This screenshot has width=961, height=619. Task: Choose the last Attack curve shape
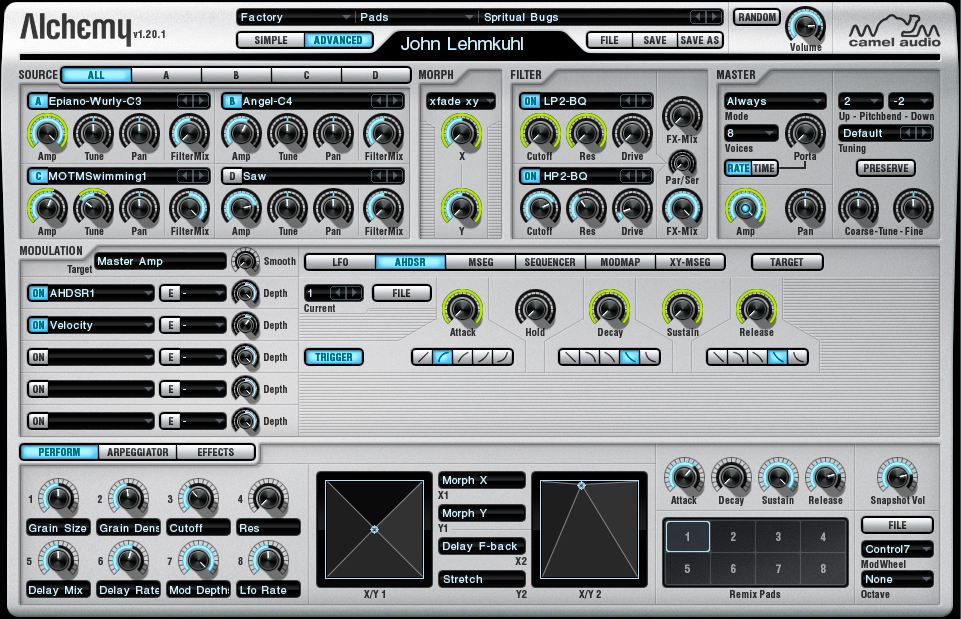pyautogui.click(x=503, y=357)
